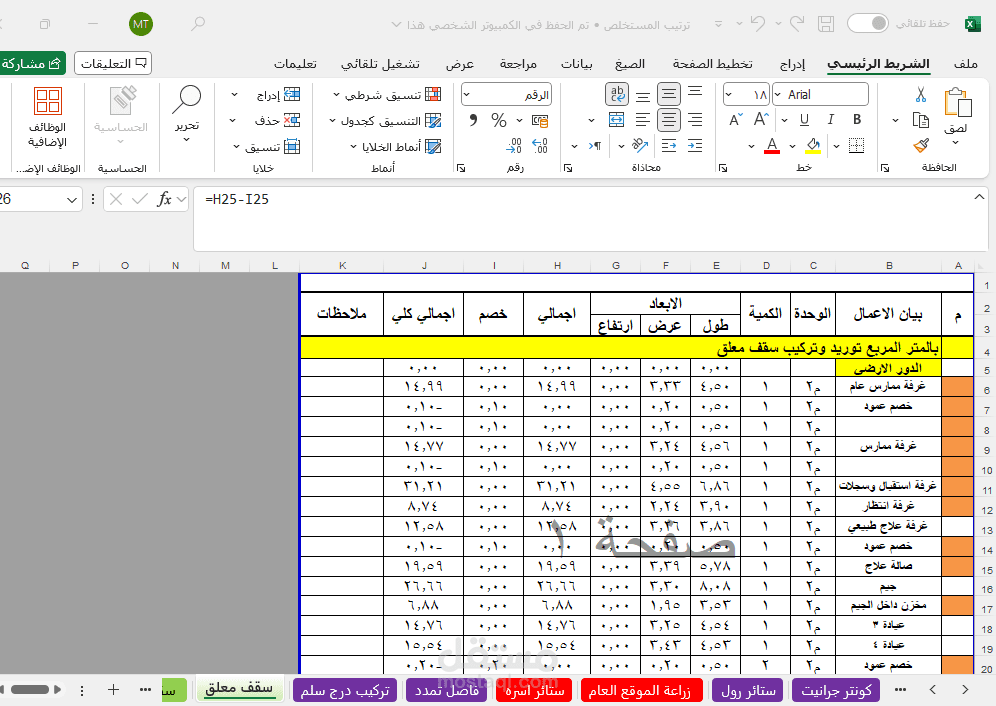Switch to Page Layout tab
This screenshot has height=706, width=996.
713,64
